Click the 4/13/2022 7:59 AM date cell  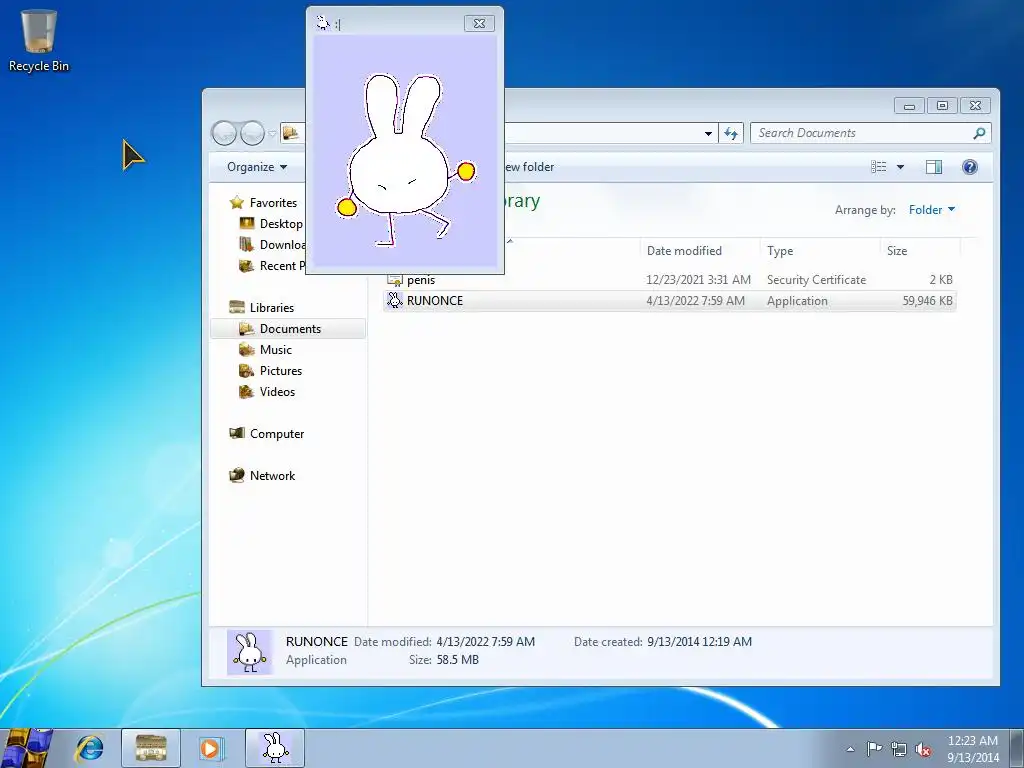tap(696, 300)
